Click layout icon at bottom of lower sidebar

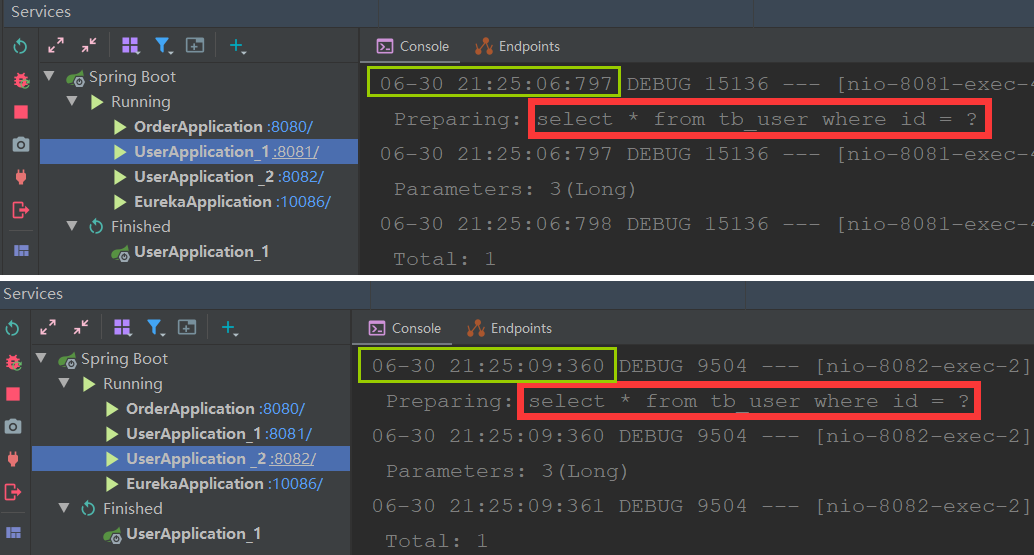13,533
